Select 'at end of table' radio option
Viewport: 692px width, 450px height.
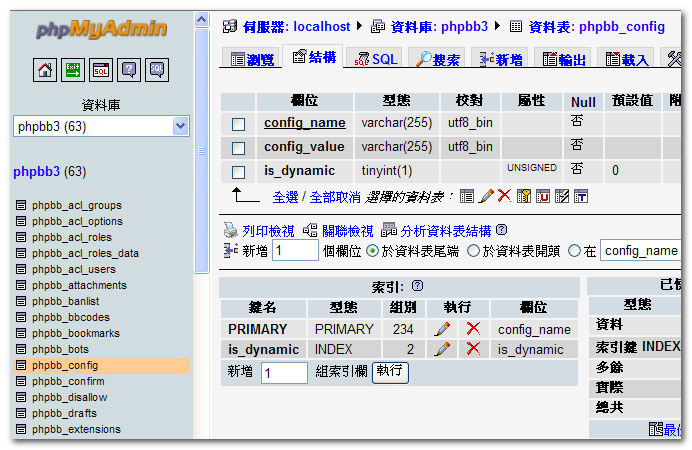(372, 251)
